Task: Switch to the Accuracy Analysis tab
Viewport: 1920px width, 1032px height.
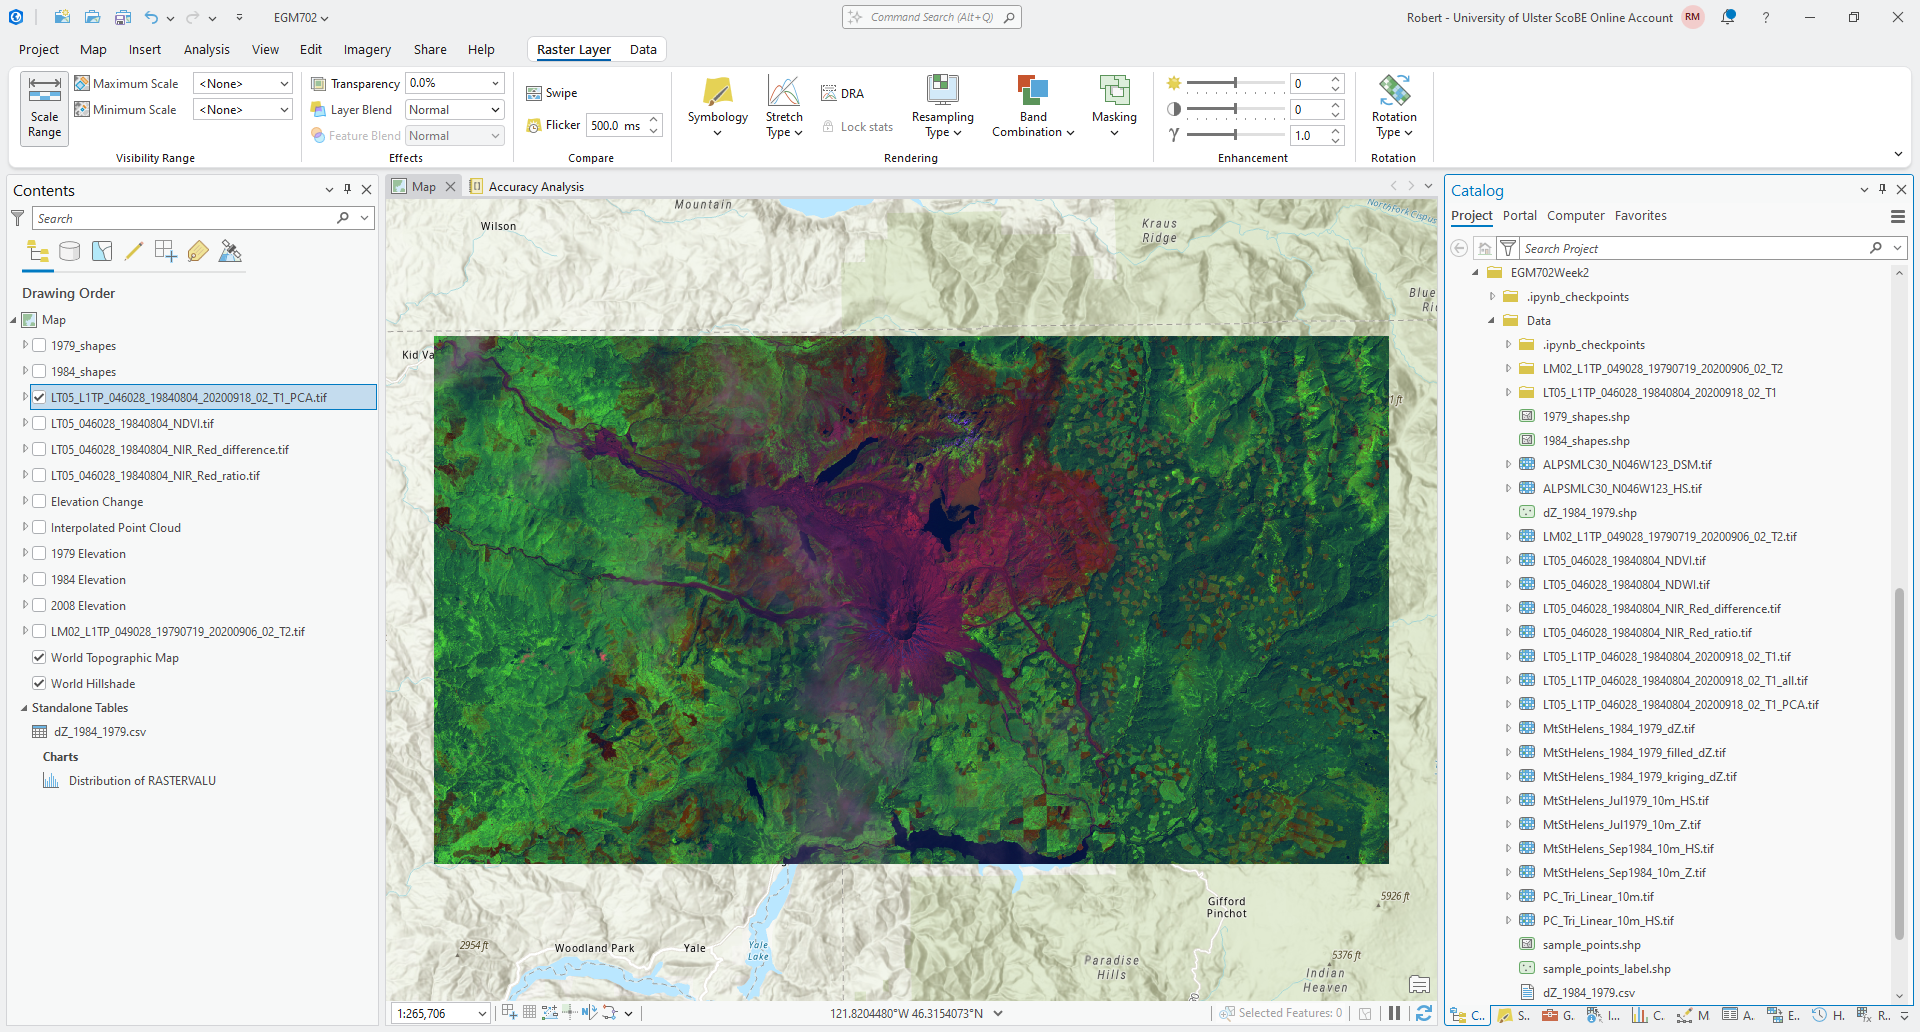Action: 536,187
